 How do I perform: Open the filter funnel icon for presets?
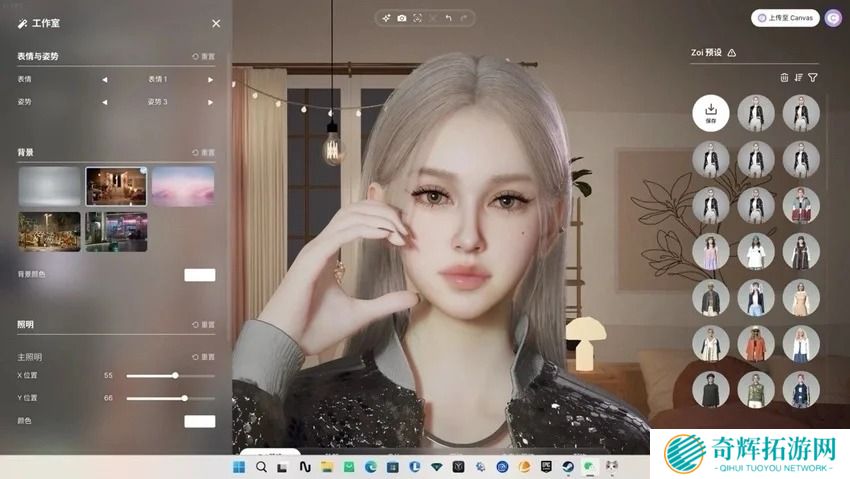click(x=812, y=77)
